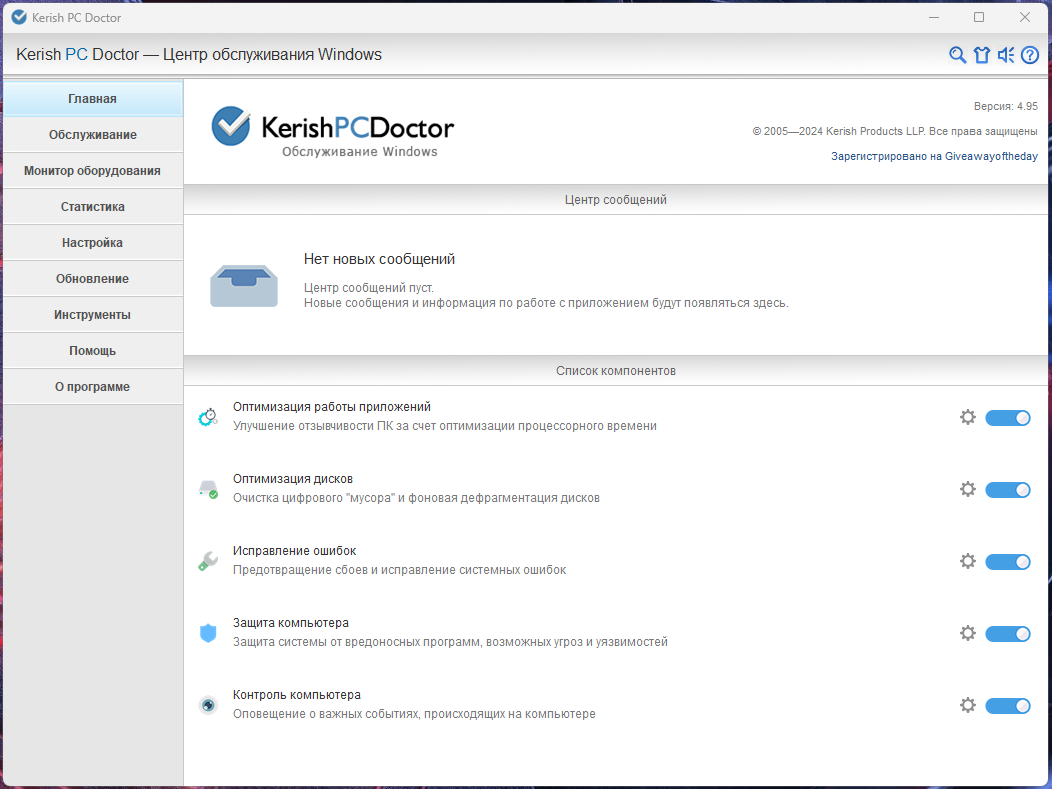
Task: Open help via the question mark icon
Action: pos(1030,55)
